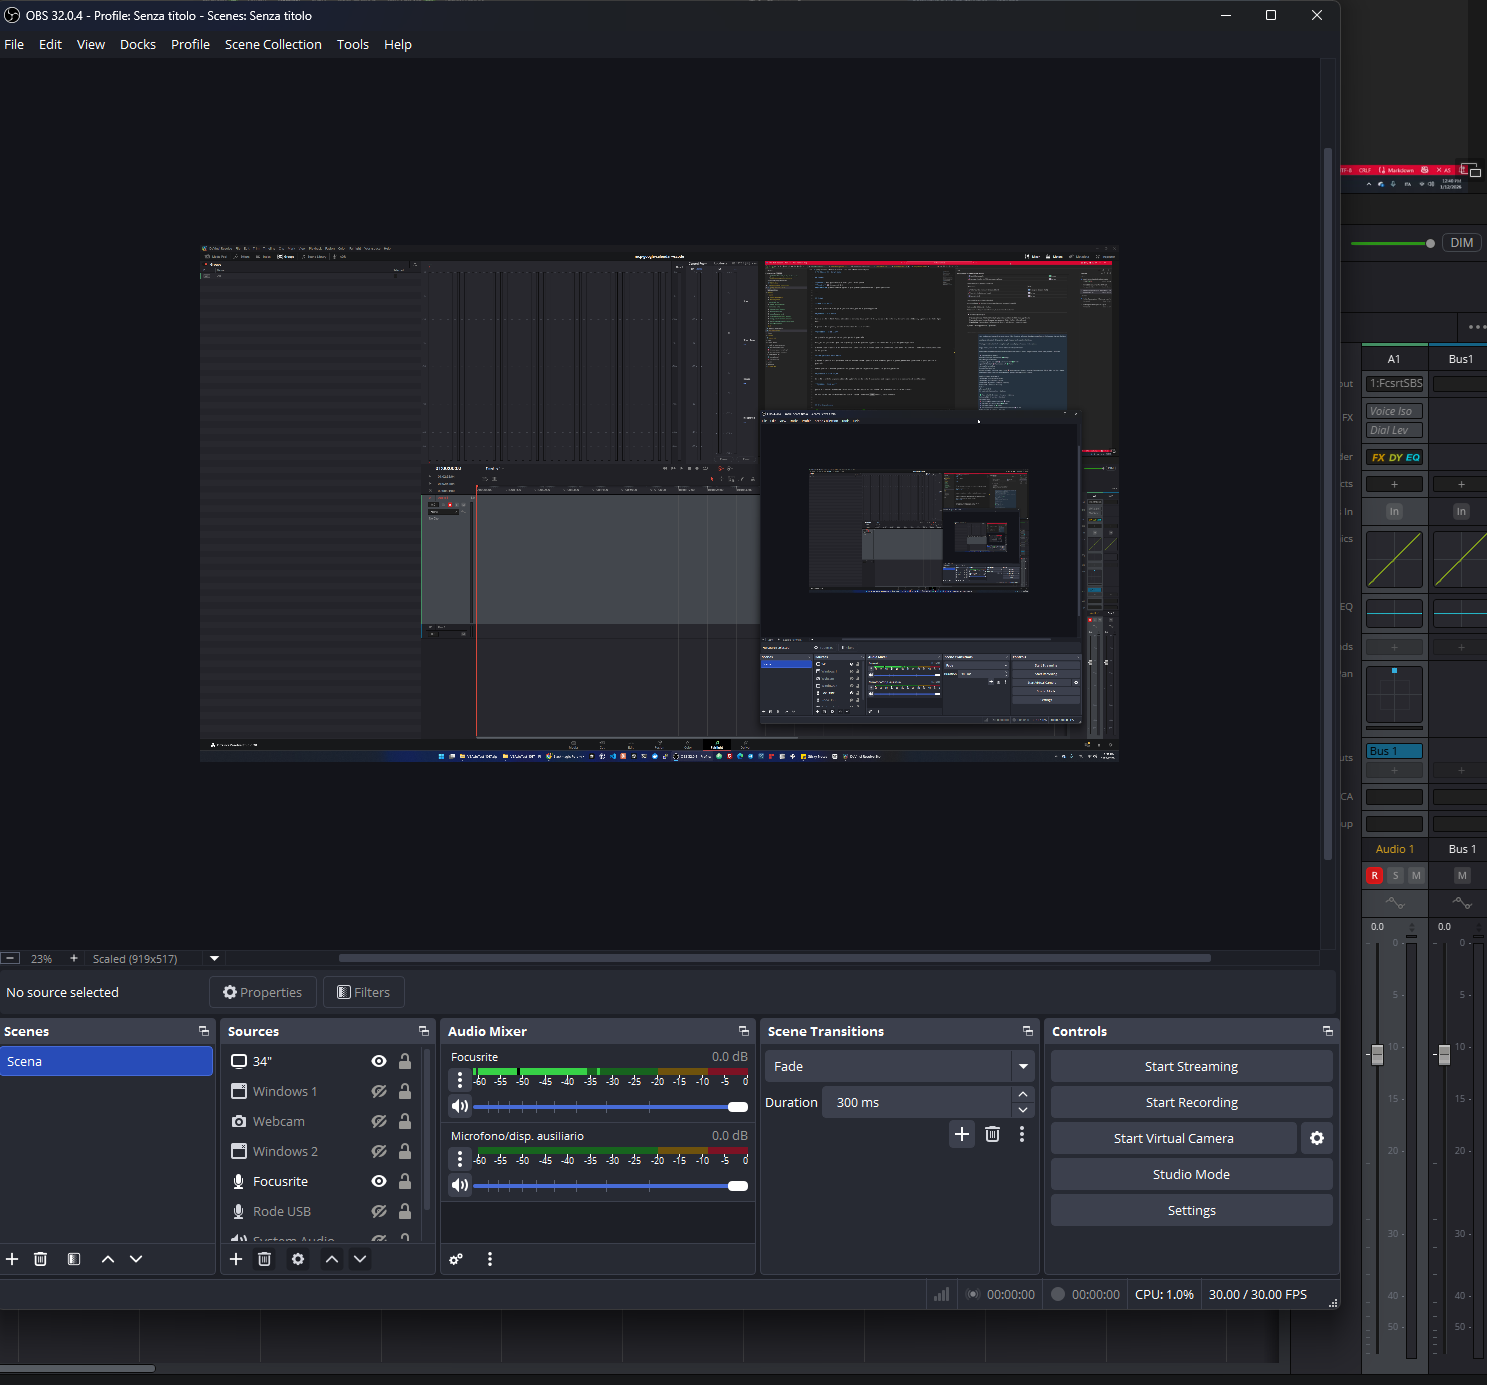Open the Scene Collection menu
Image resolution: width=1487 pixels, height=1385 pixels.
click(273, 44)
